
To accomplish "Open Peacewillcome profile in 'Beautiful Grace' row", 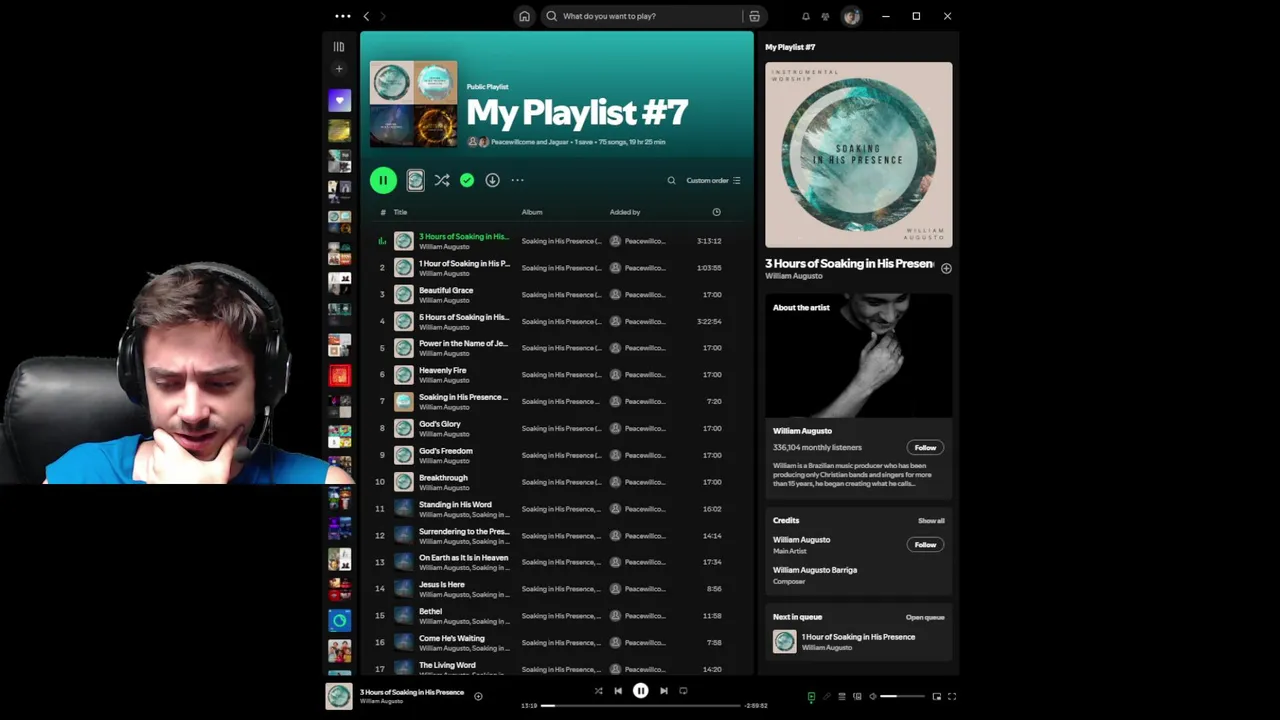I will click(x=644, y=295).
